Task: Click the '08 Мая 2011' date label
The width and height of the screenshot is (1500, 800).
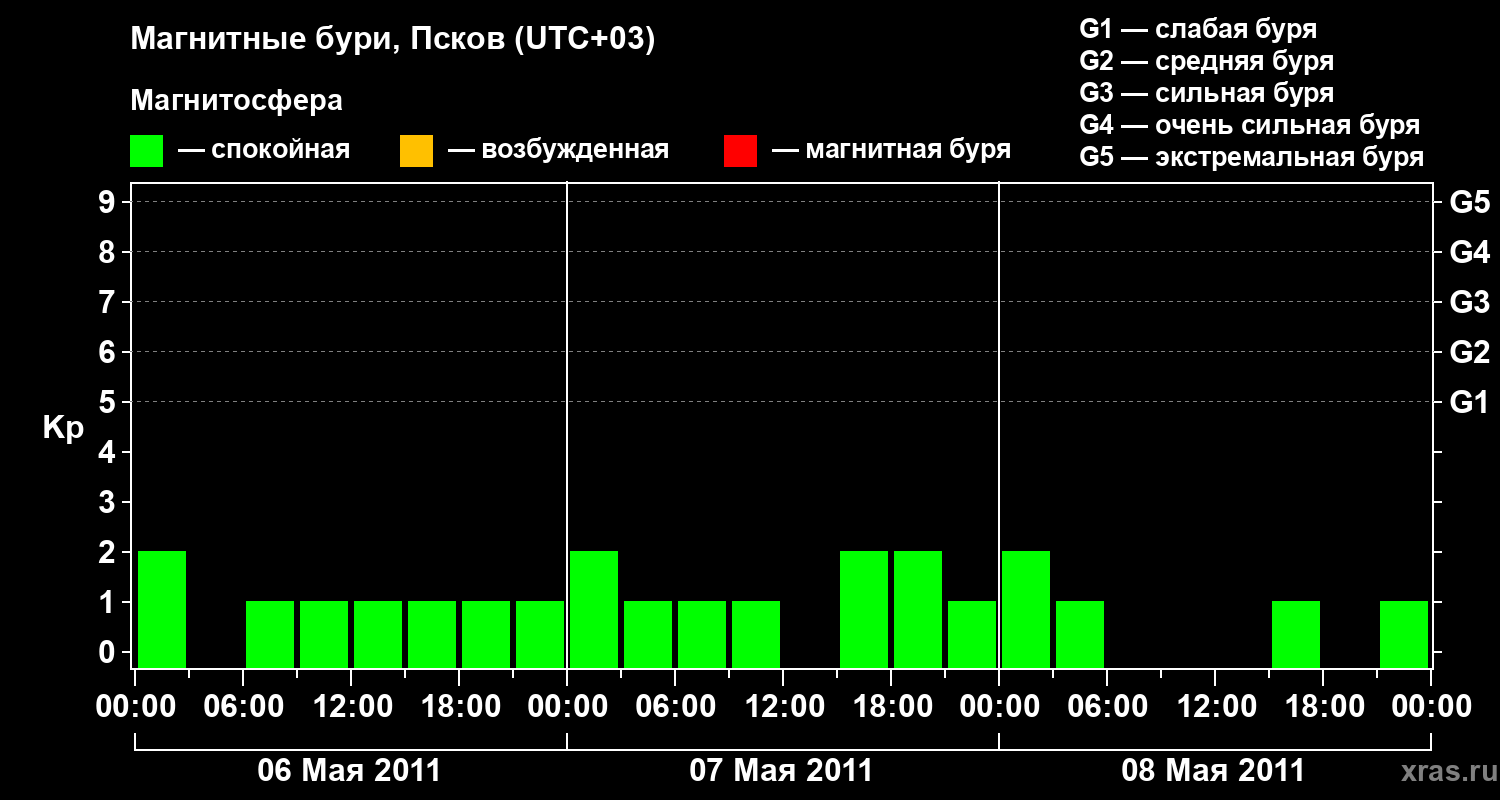Action: (x=1213, y=770)
